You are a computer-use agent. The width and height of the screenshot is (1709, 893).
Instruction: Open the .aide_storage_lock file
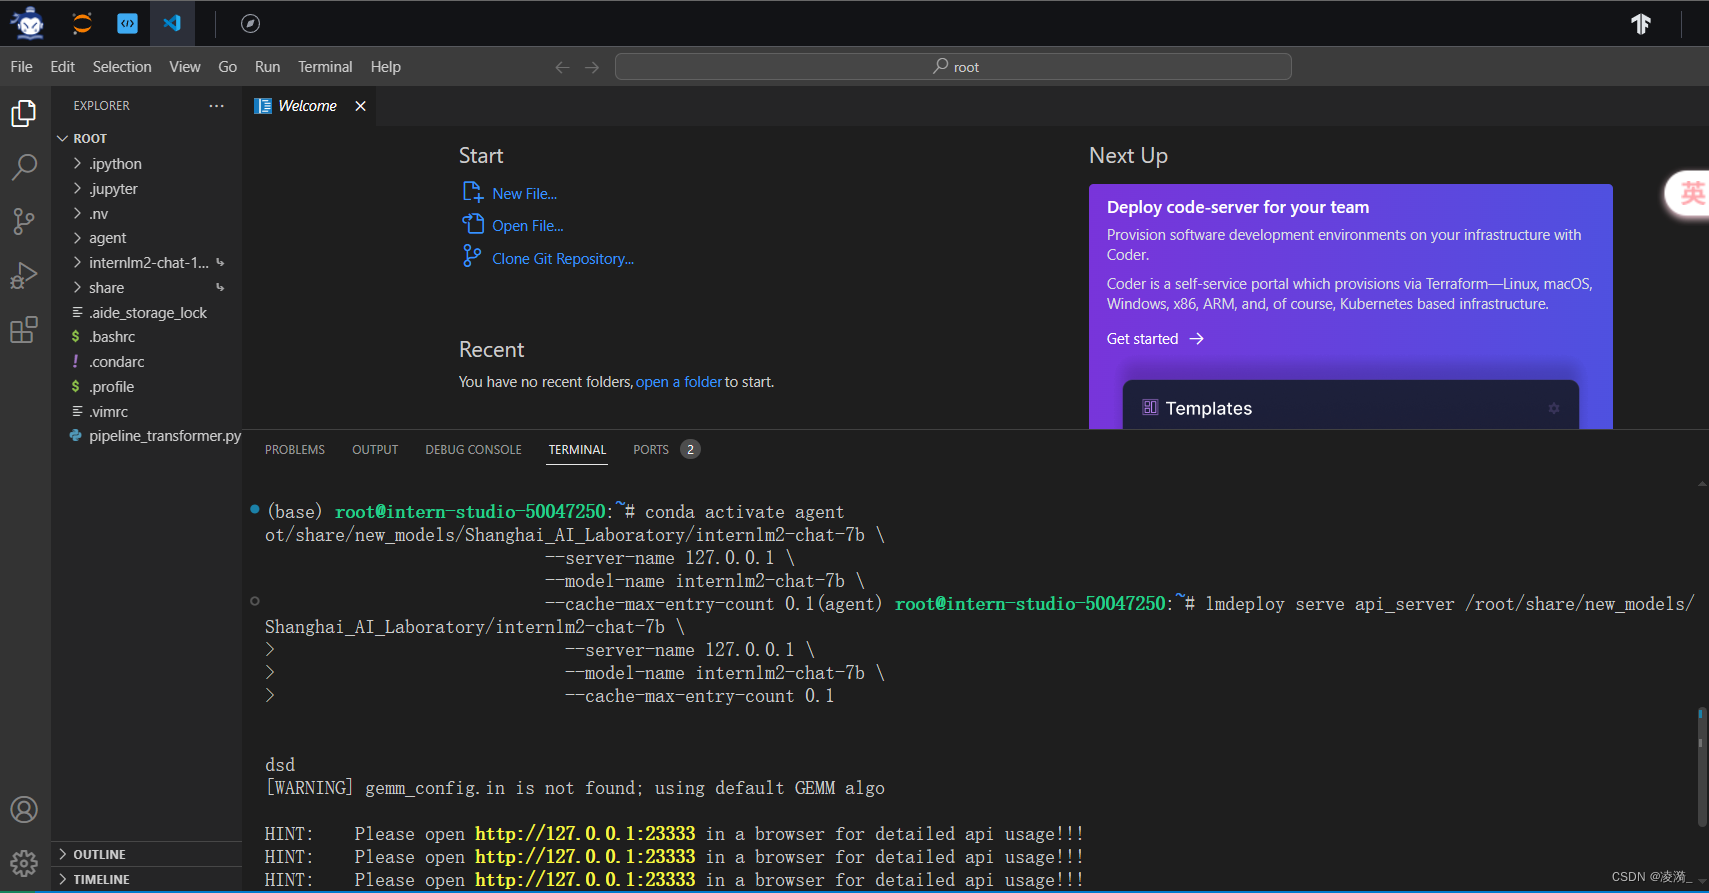coord(147,312)
